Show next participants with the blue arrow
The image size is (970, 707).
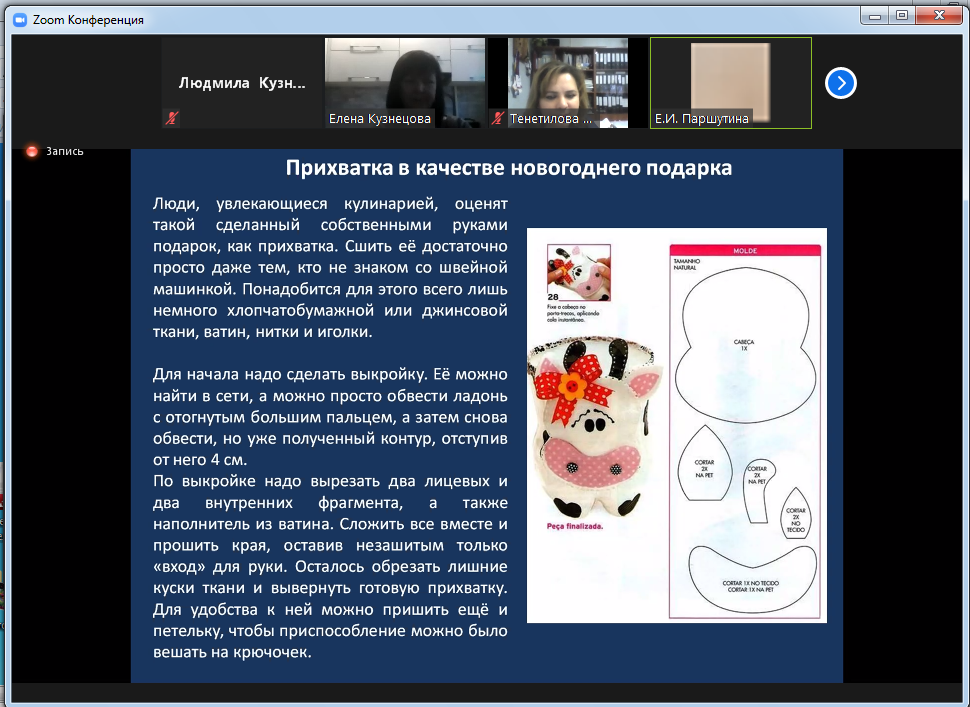click(840, 83)
